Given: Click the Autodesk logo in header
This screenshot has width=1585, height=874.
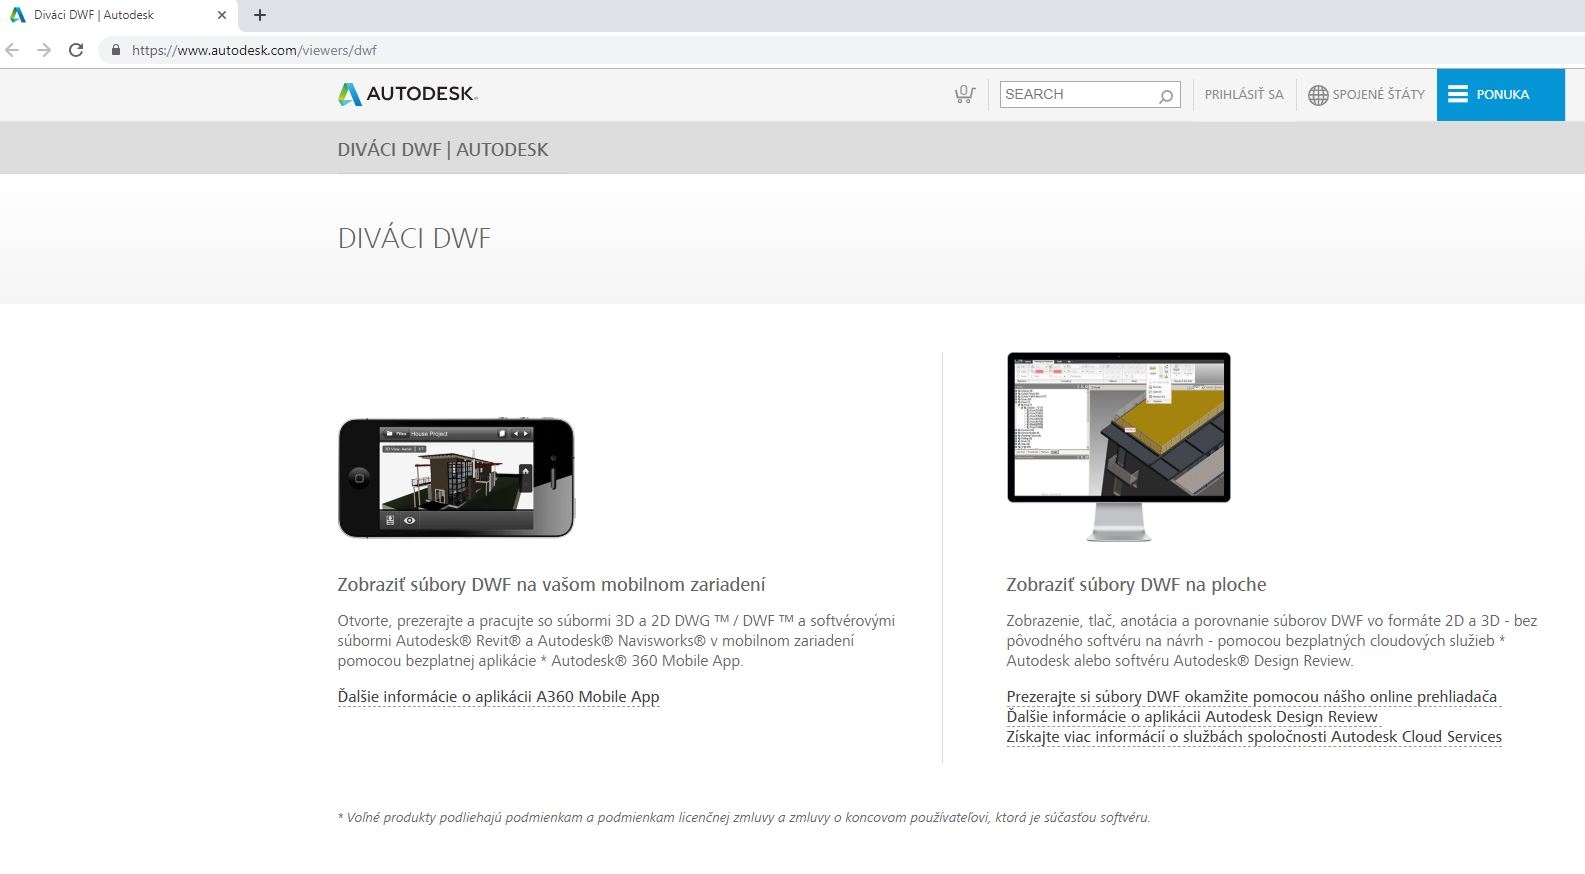Looking at the screenshot, I should (408, 94).
